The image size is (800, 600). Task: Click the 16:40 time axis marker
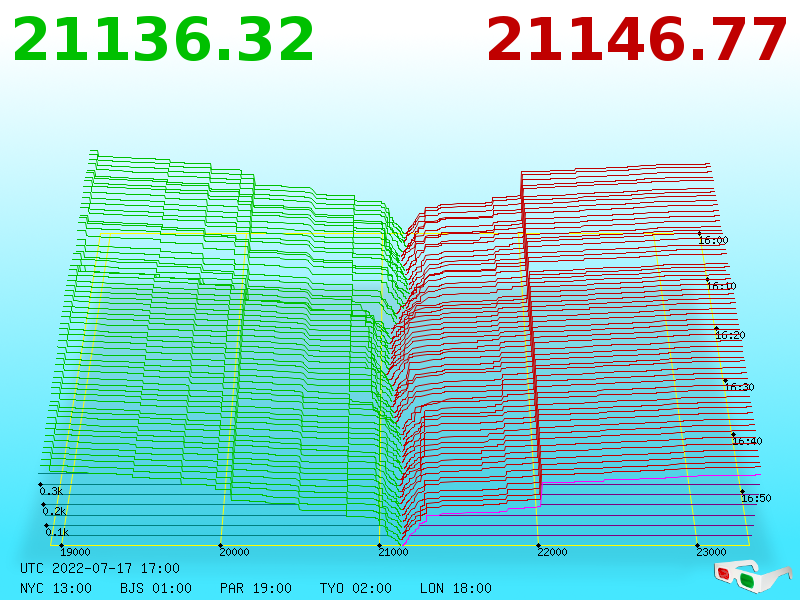coord(747,441)
